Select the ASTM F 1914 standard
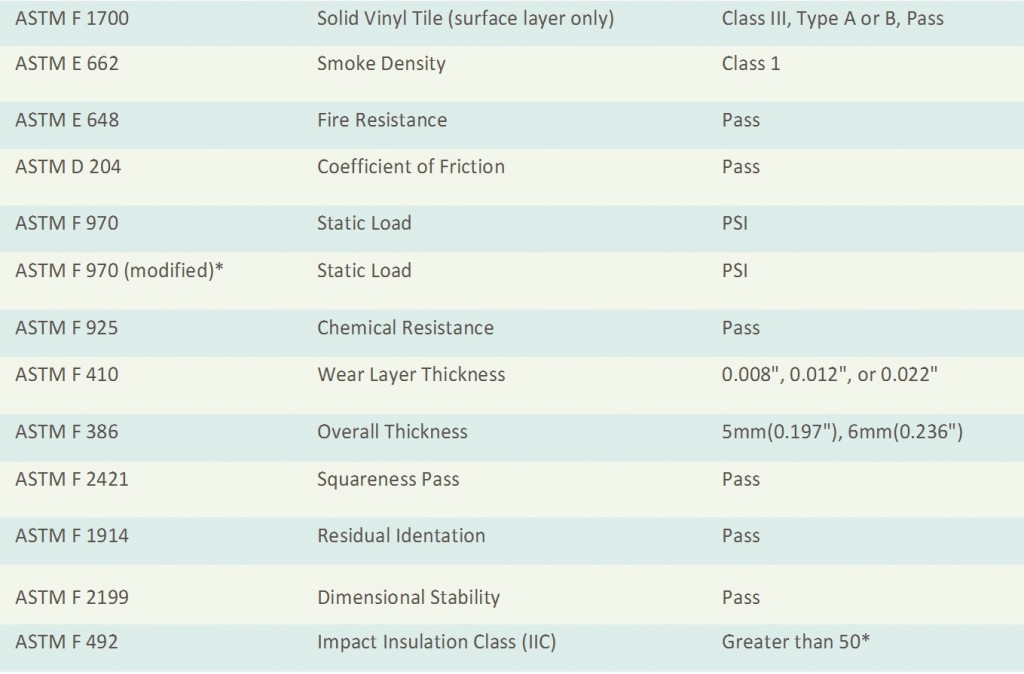1024x674 pixels. click(x=72, y=536)
